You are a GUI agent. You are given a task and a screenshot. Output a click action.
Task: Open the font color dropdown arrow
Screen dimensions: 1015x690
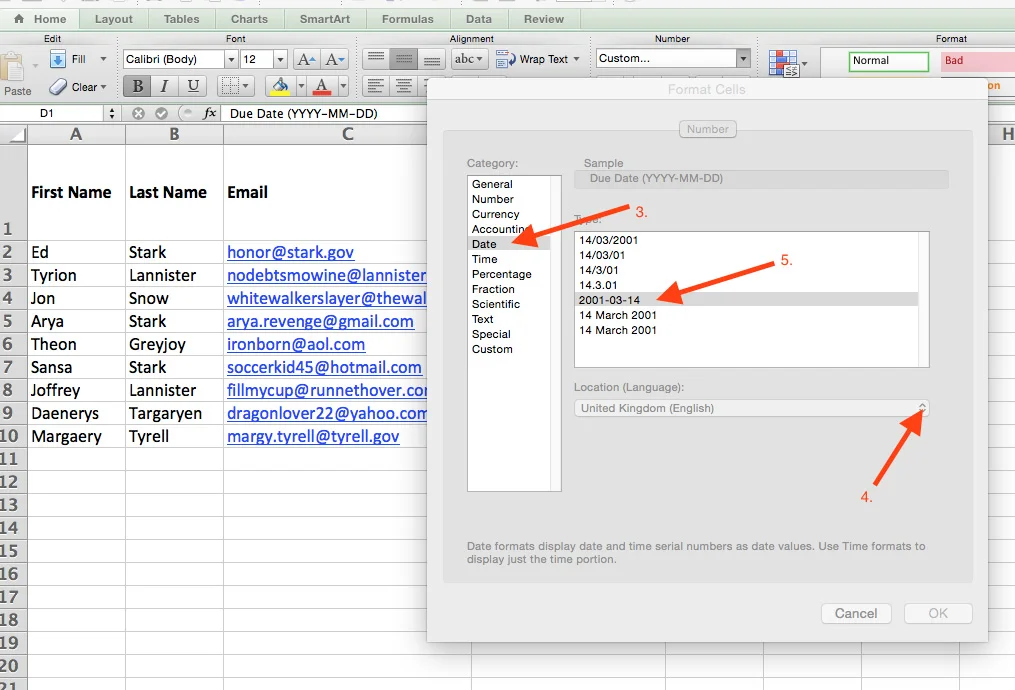point(343,86)
